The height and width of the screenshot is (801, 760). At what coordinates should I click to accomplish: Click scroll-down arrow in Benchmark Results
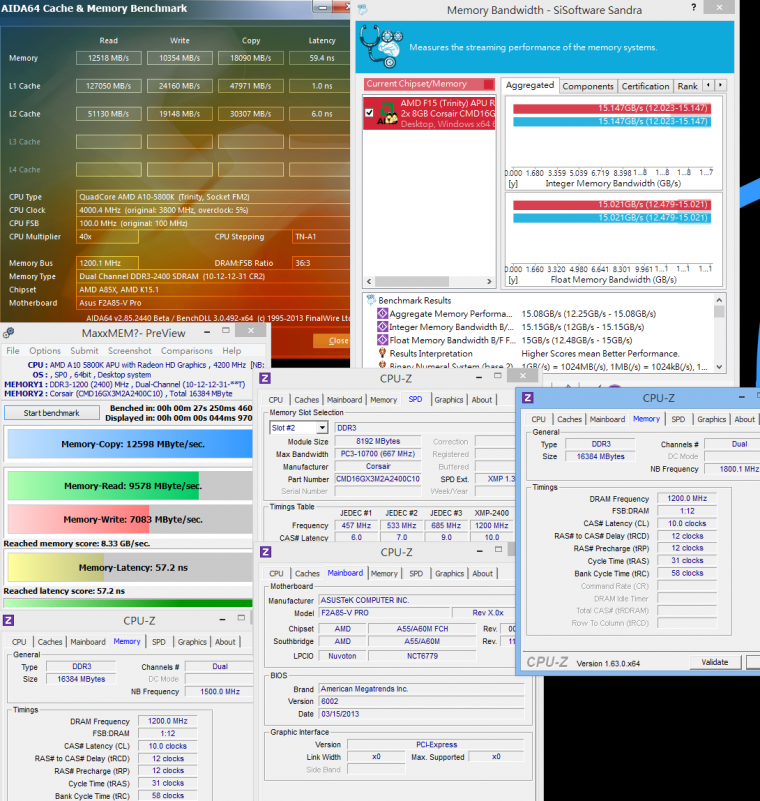[719, 366]
